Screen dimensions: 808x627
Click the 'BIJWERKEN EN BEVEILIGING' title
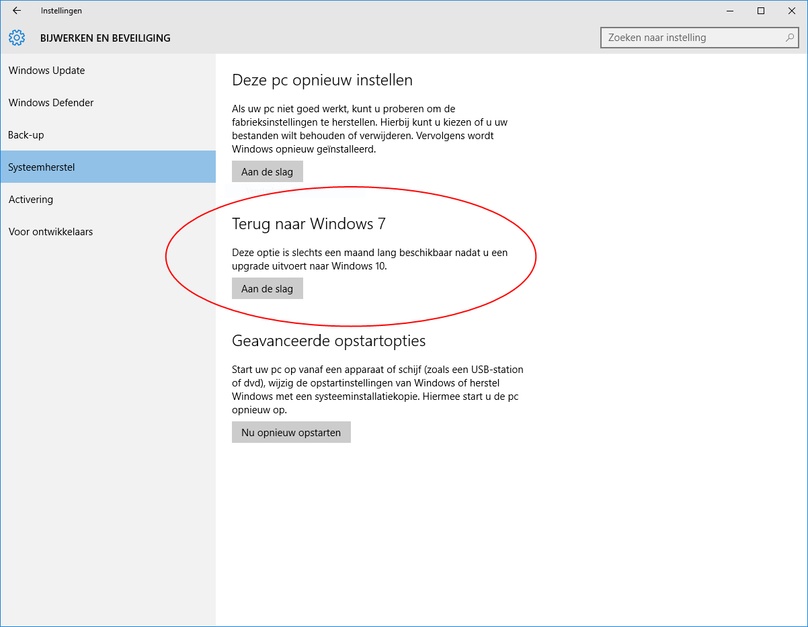(105, 38)
